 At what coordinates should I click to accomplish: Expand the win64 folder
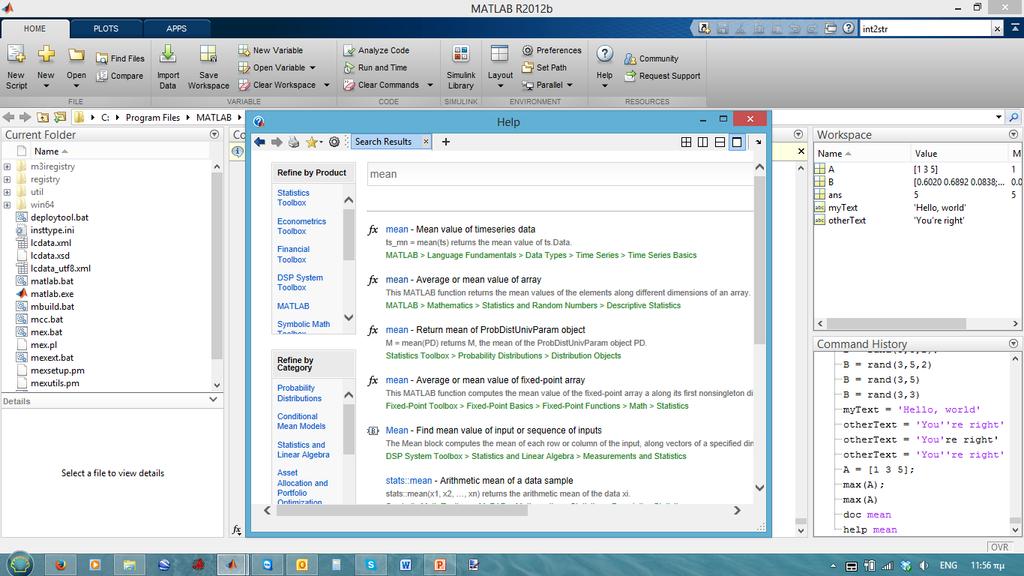7,205
